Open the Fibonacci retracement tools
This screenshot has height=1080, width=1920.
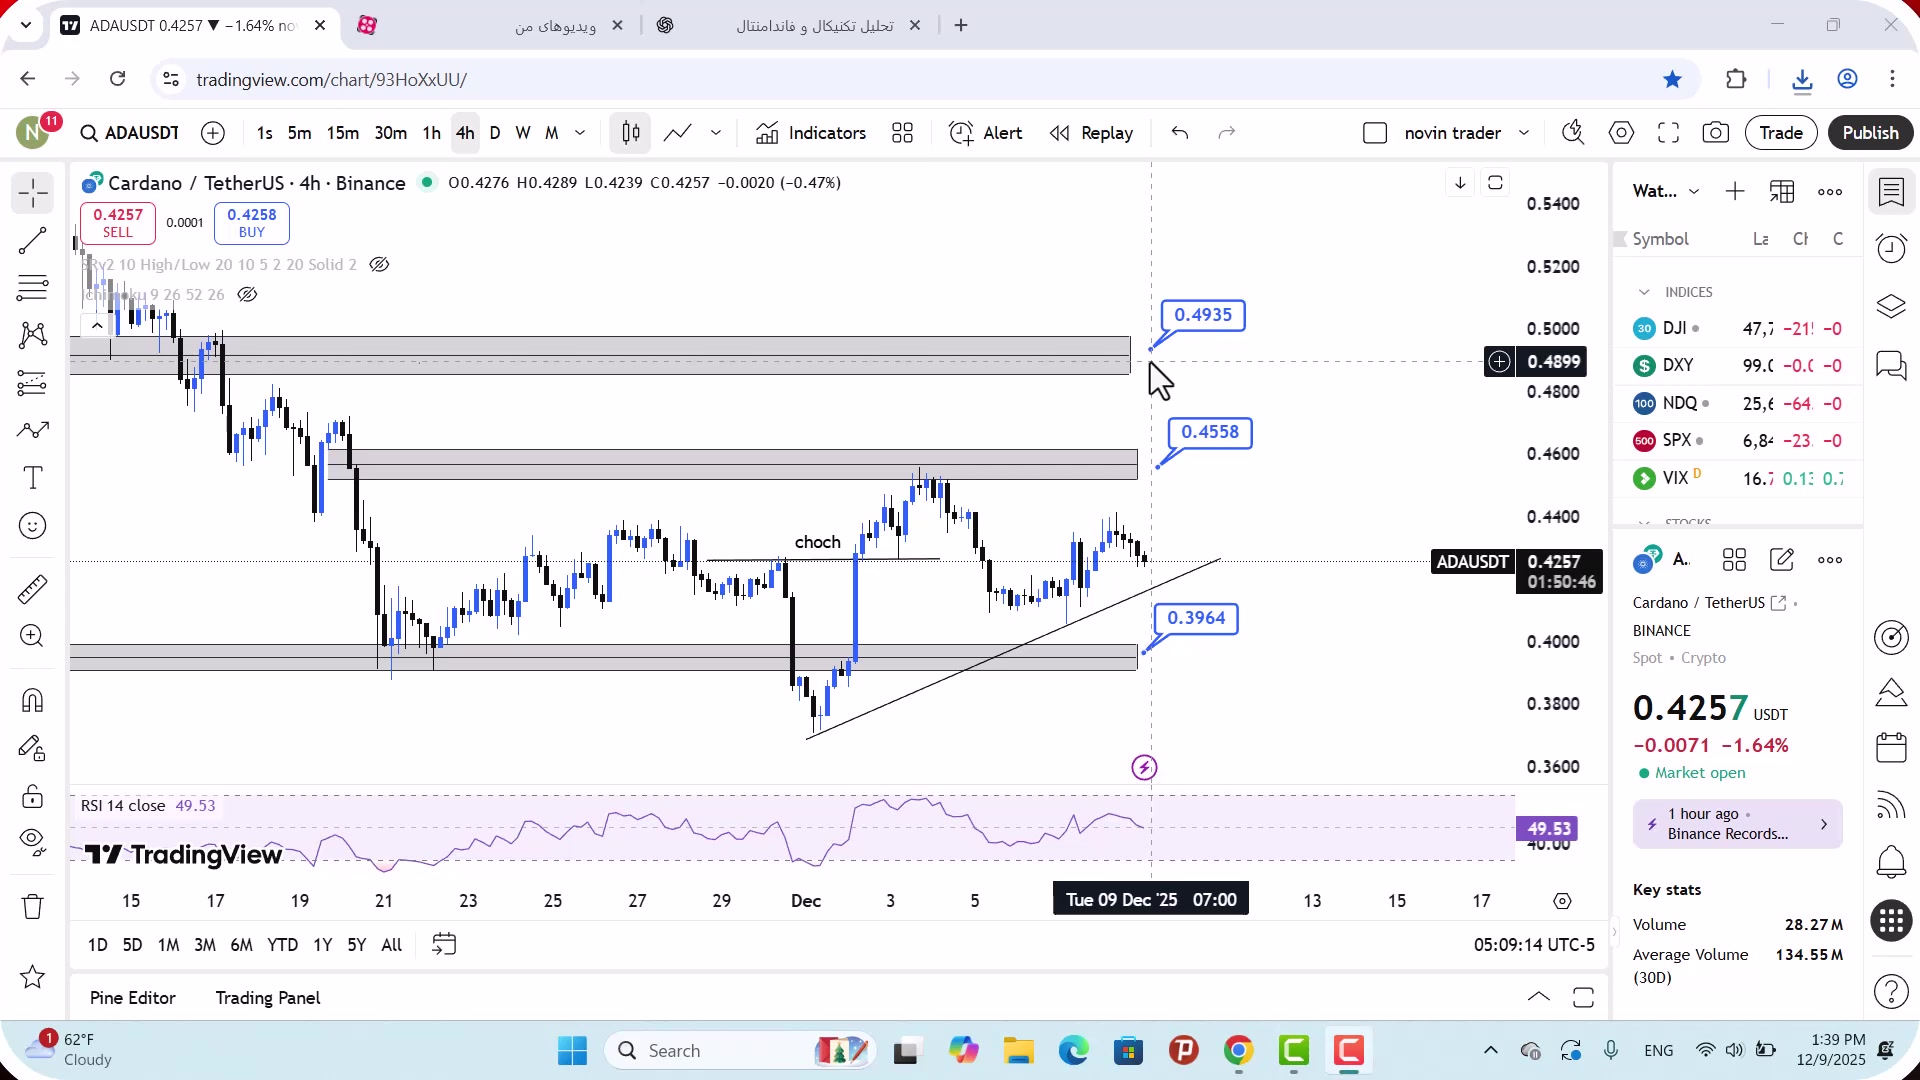click(33, 288)
